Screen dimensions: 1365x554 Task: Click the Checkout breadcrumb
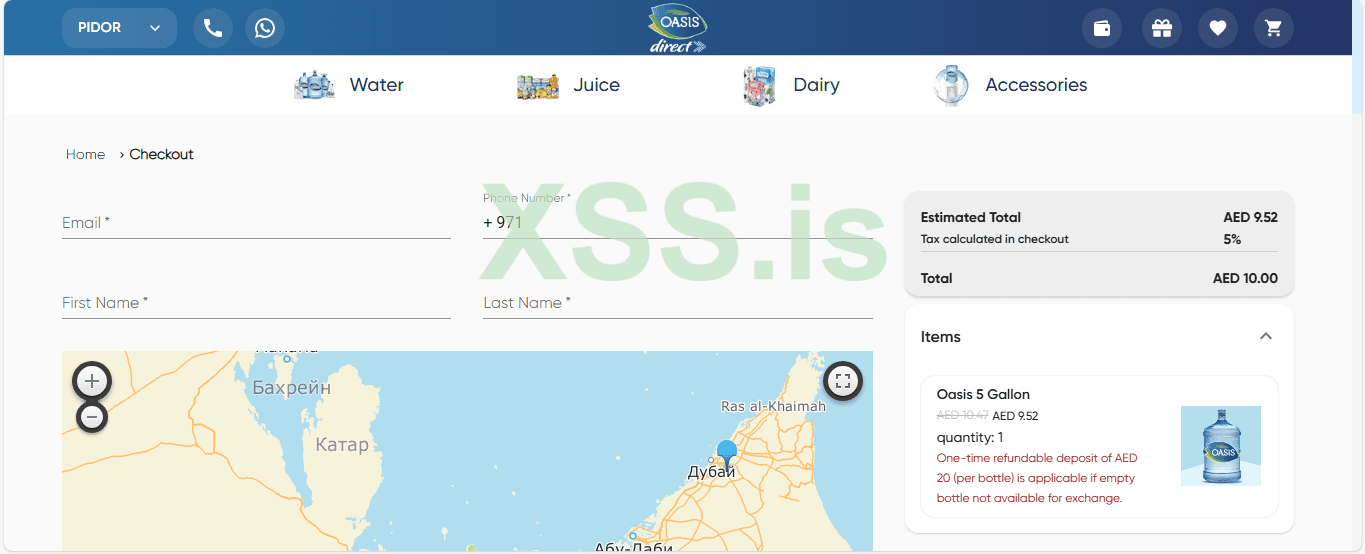click(x=162, y=154)
